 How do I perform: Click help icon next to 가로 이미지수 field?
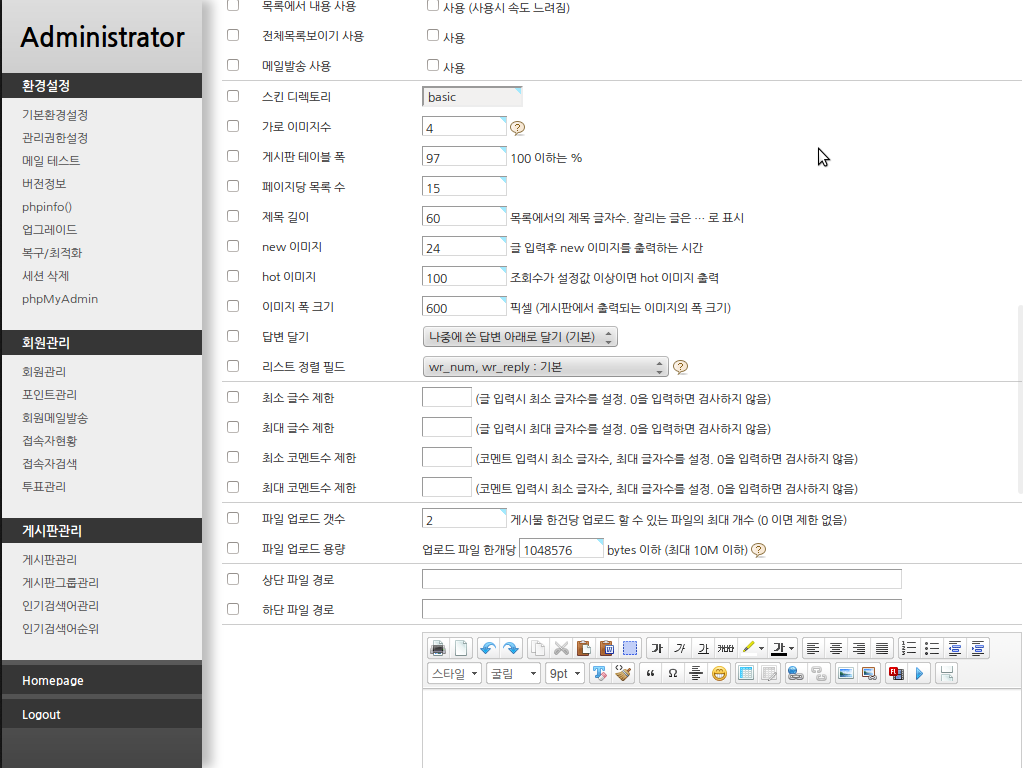518,128
